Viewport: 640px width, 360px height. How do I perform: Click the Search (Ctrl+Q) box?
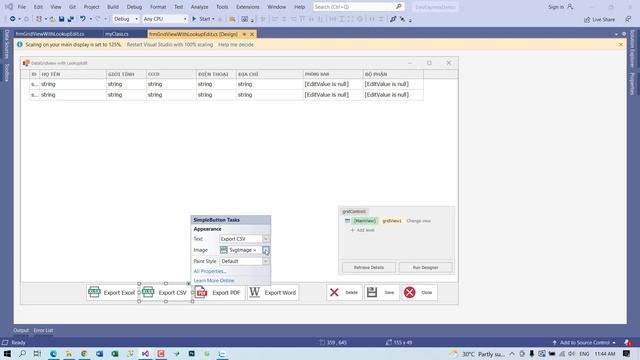(x=358, y=7)
